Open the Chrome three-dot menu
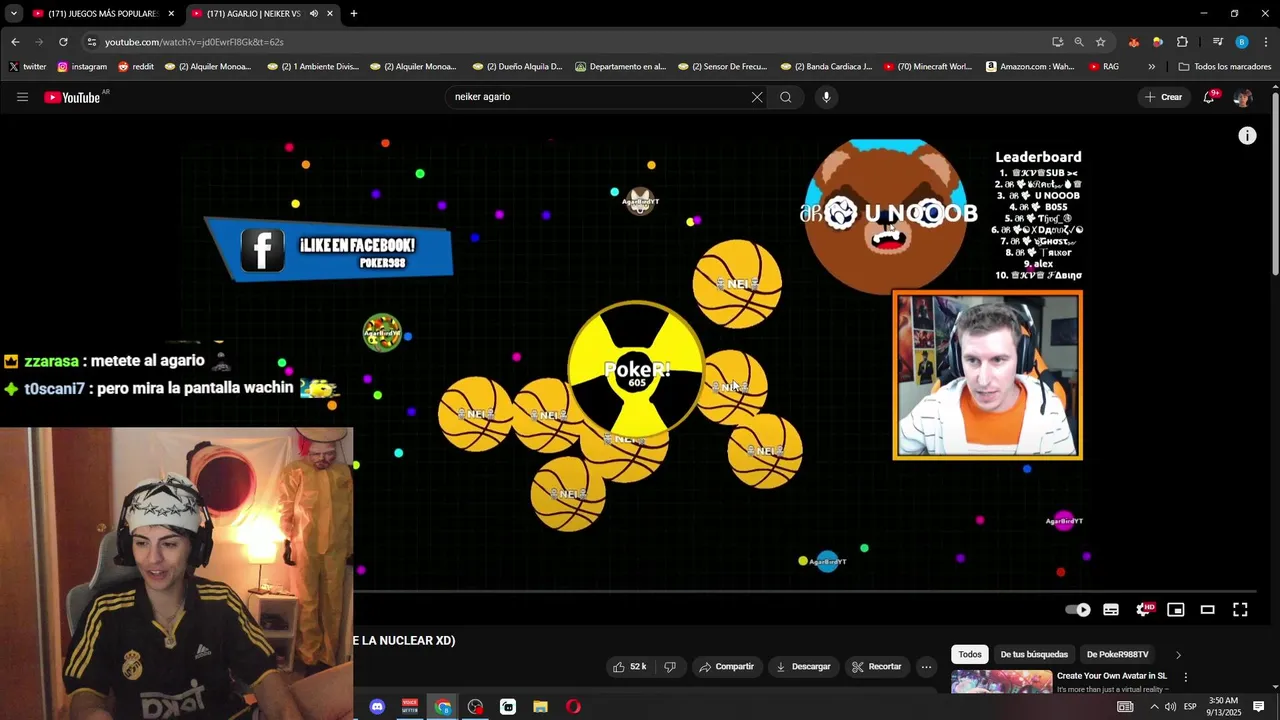The width and height of the screenshot is (1280, 720). (1266, 42)
